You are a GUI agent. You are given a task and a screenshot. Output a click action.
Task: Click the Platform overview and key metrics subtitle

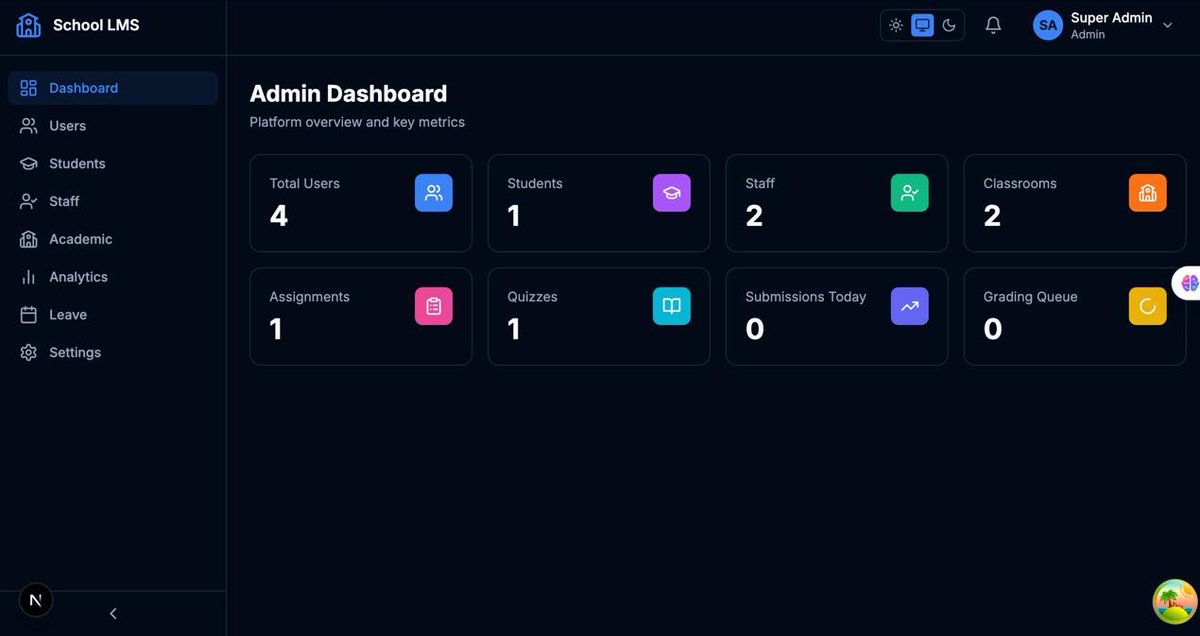click(x=357, y=122)
